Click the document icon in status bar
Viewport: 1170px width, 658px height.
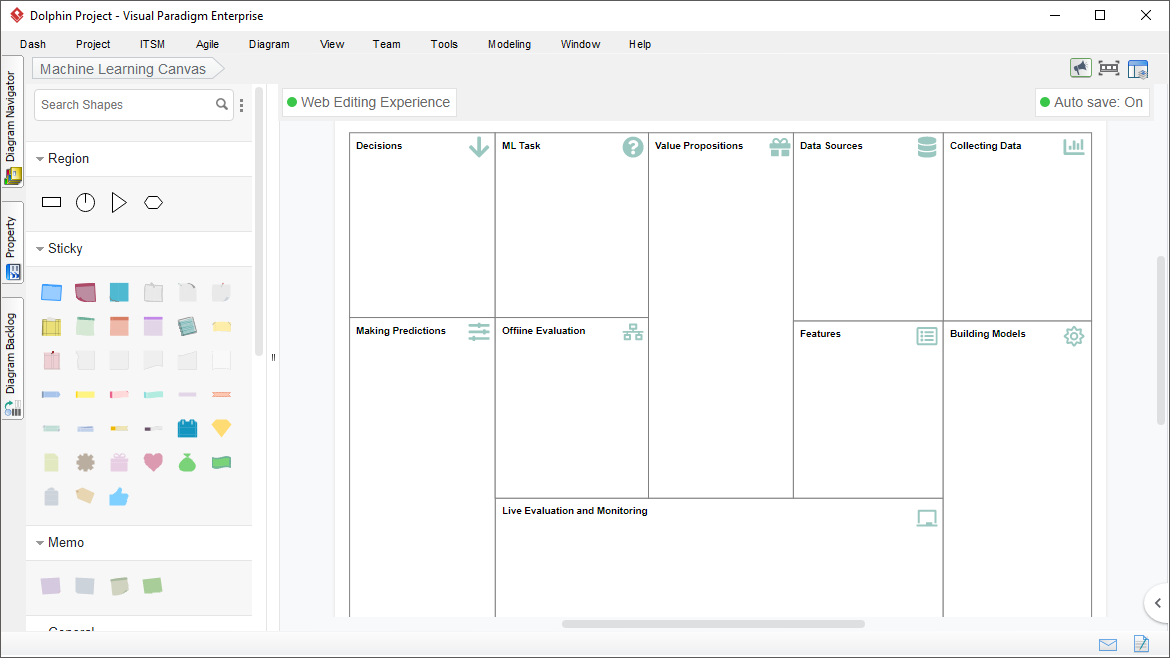pyautogui.click(x=1141, y=644)
